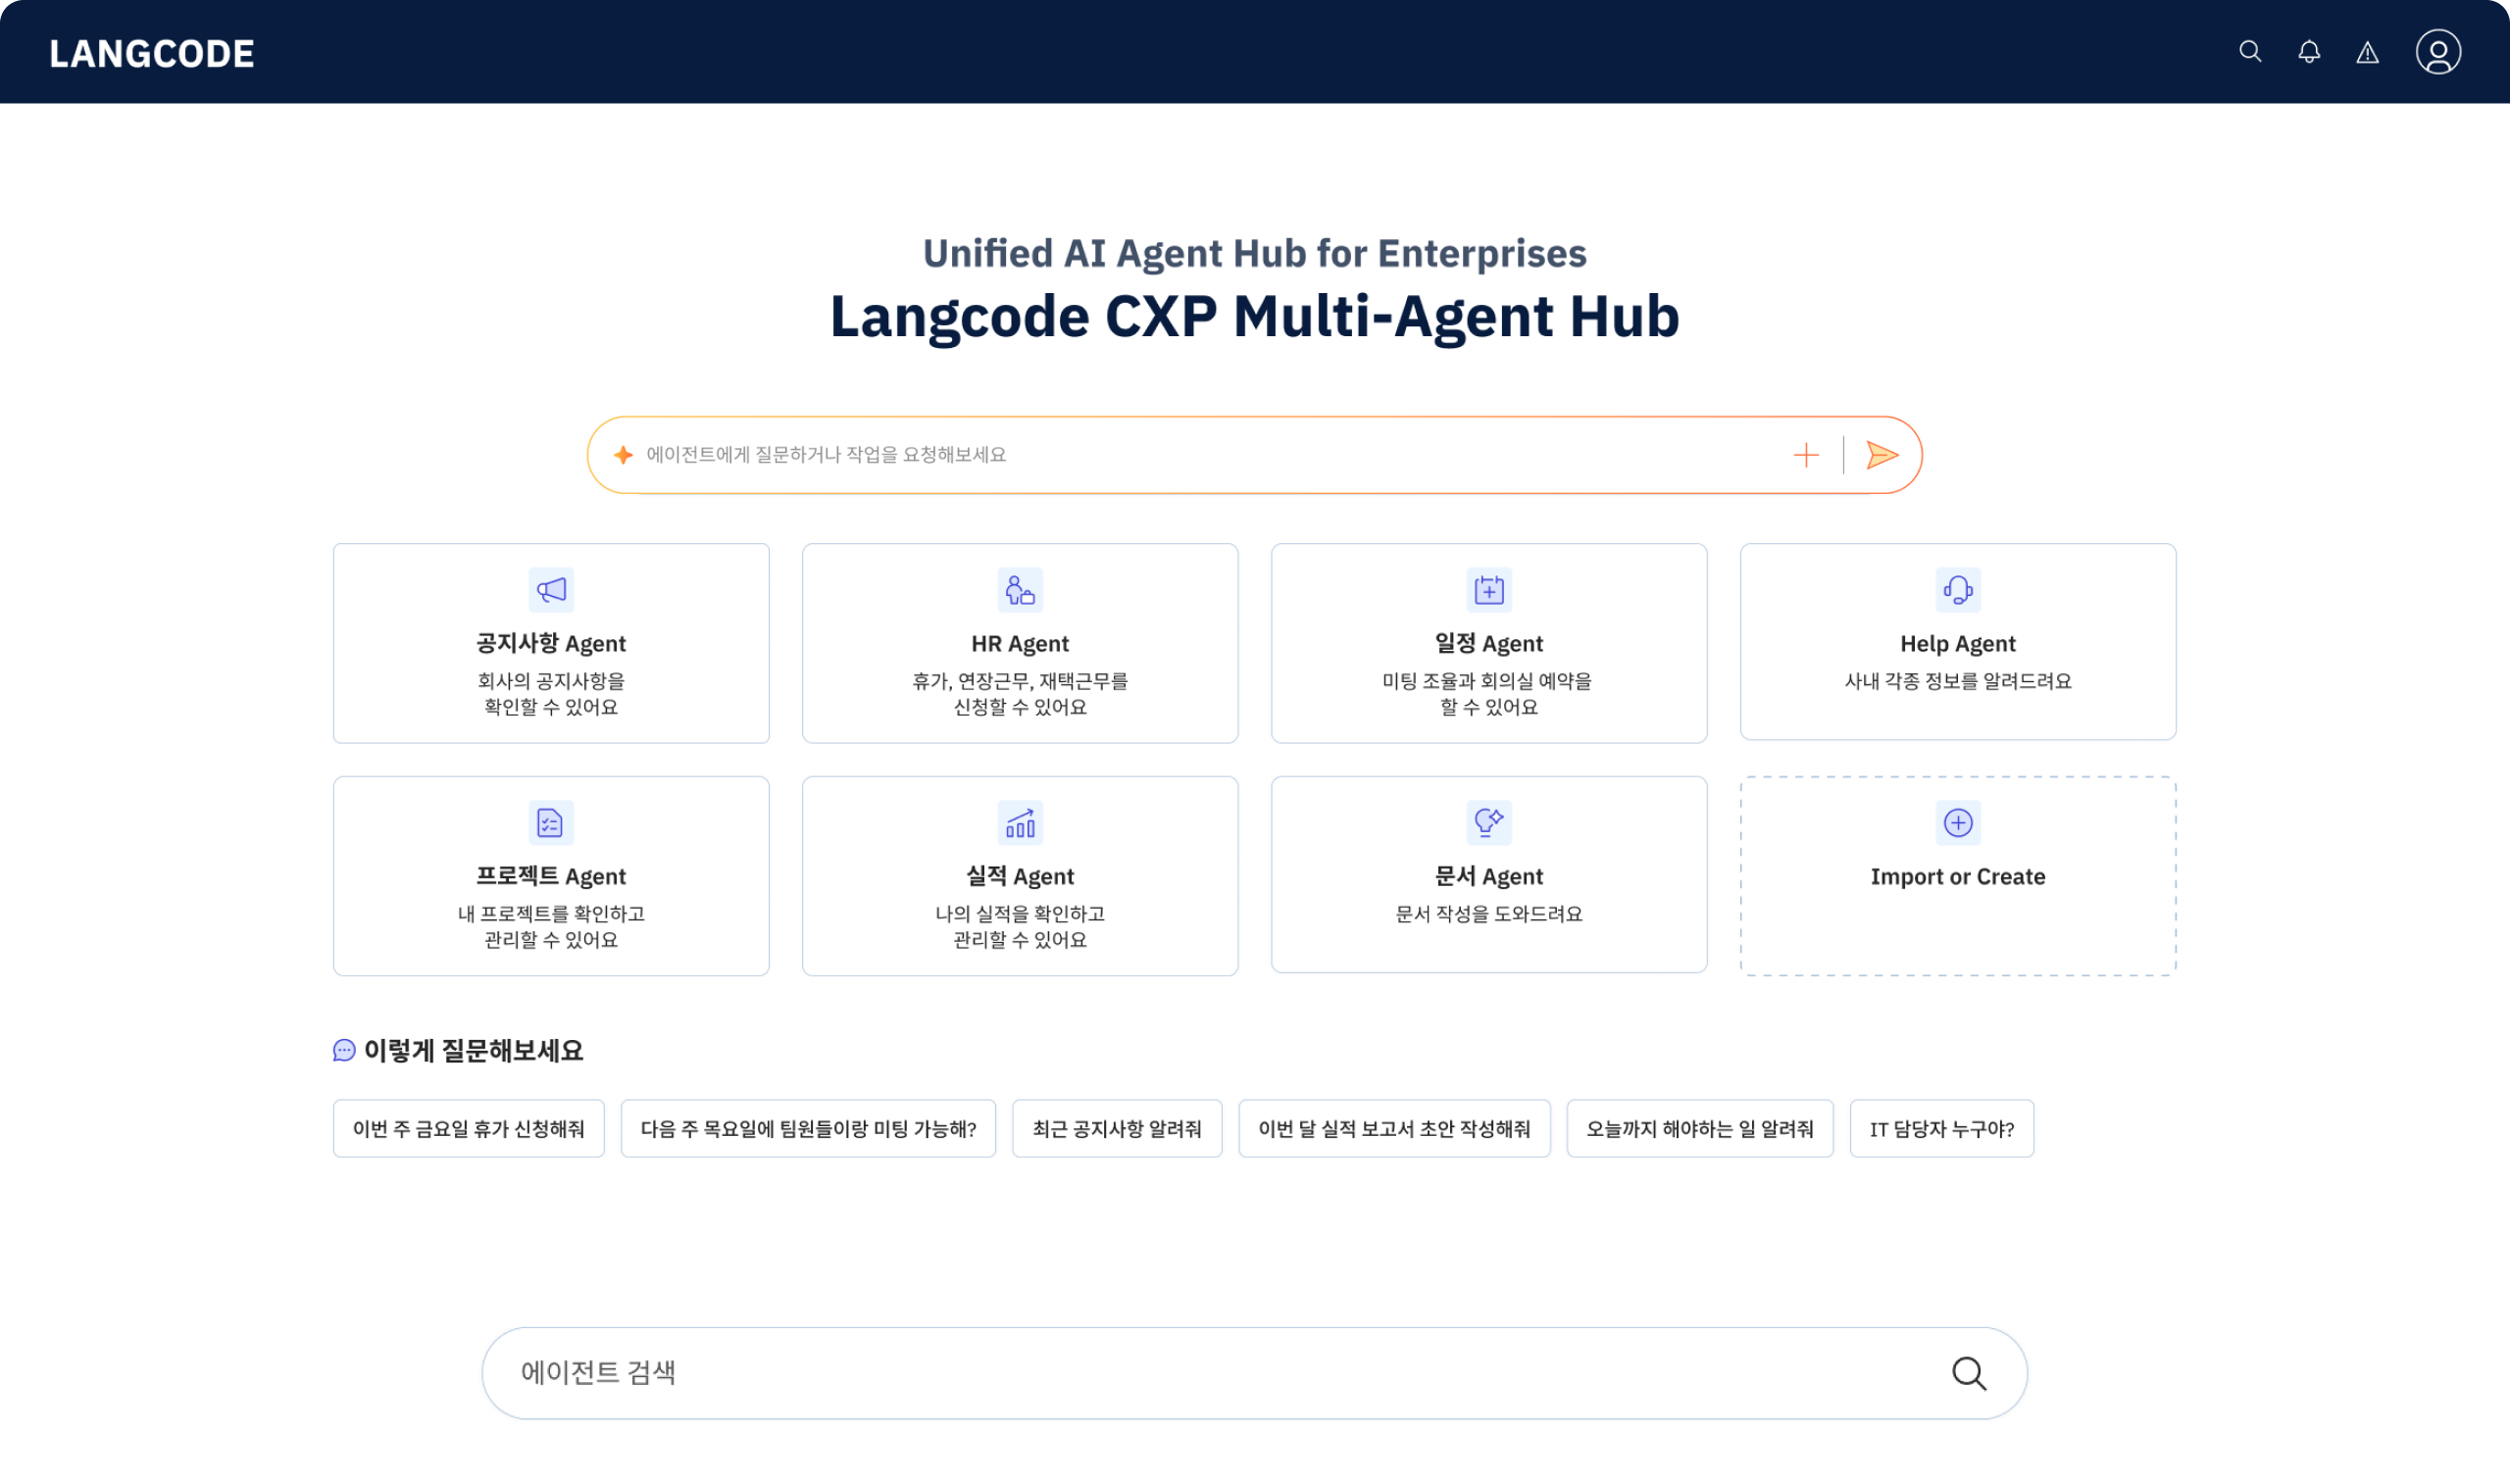
Task: Click the plus attach icon in prompt bar
Action: click(1806, 455)
